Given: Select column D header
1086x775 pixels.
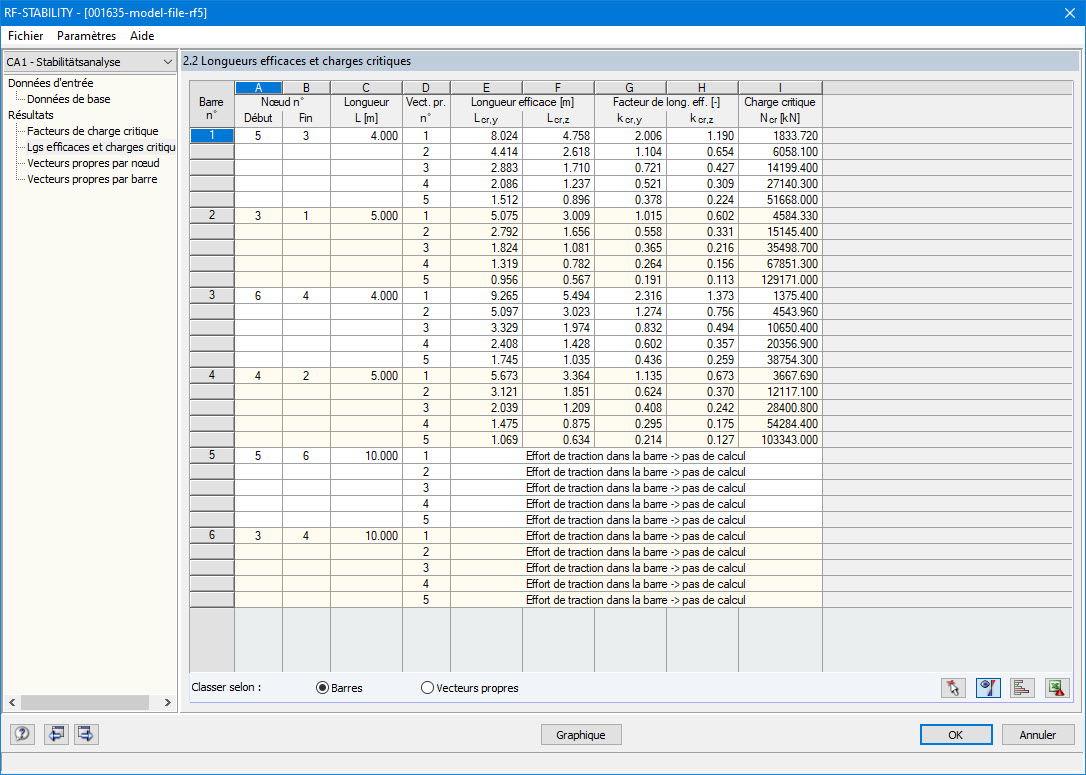Looking at the screenshot, I should point(426,87).
